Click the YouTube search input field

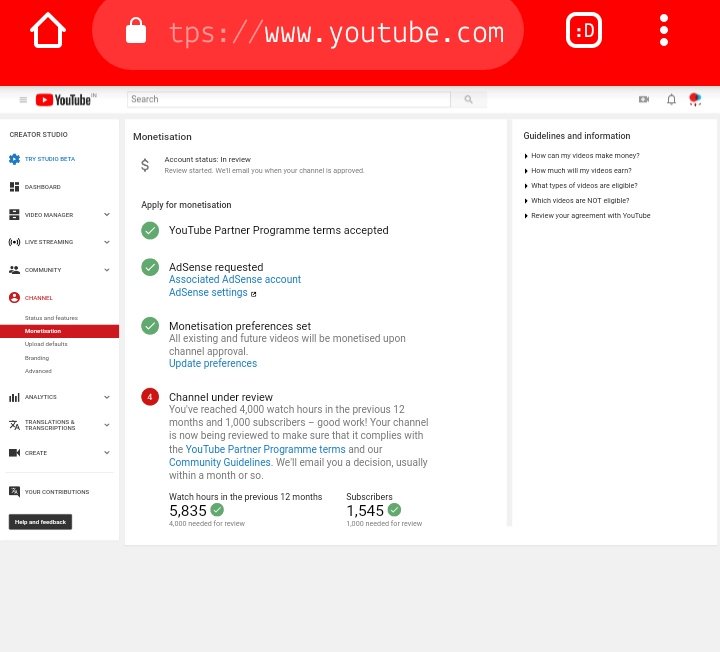coord(289,99)
